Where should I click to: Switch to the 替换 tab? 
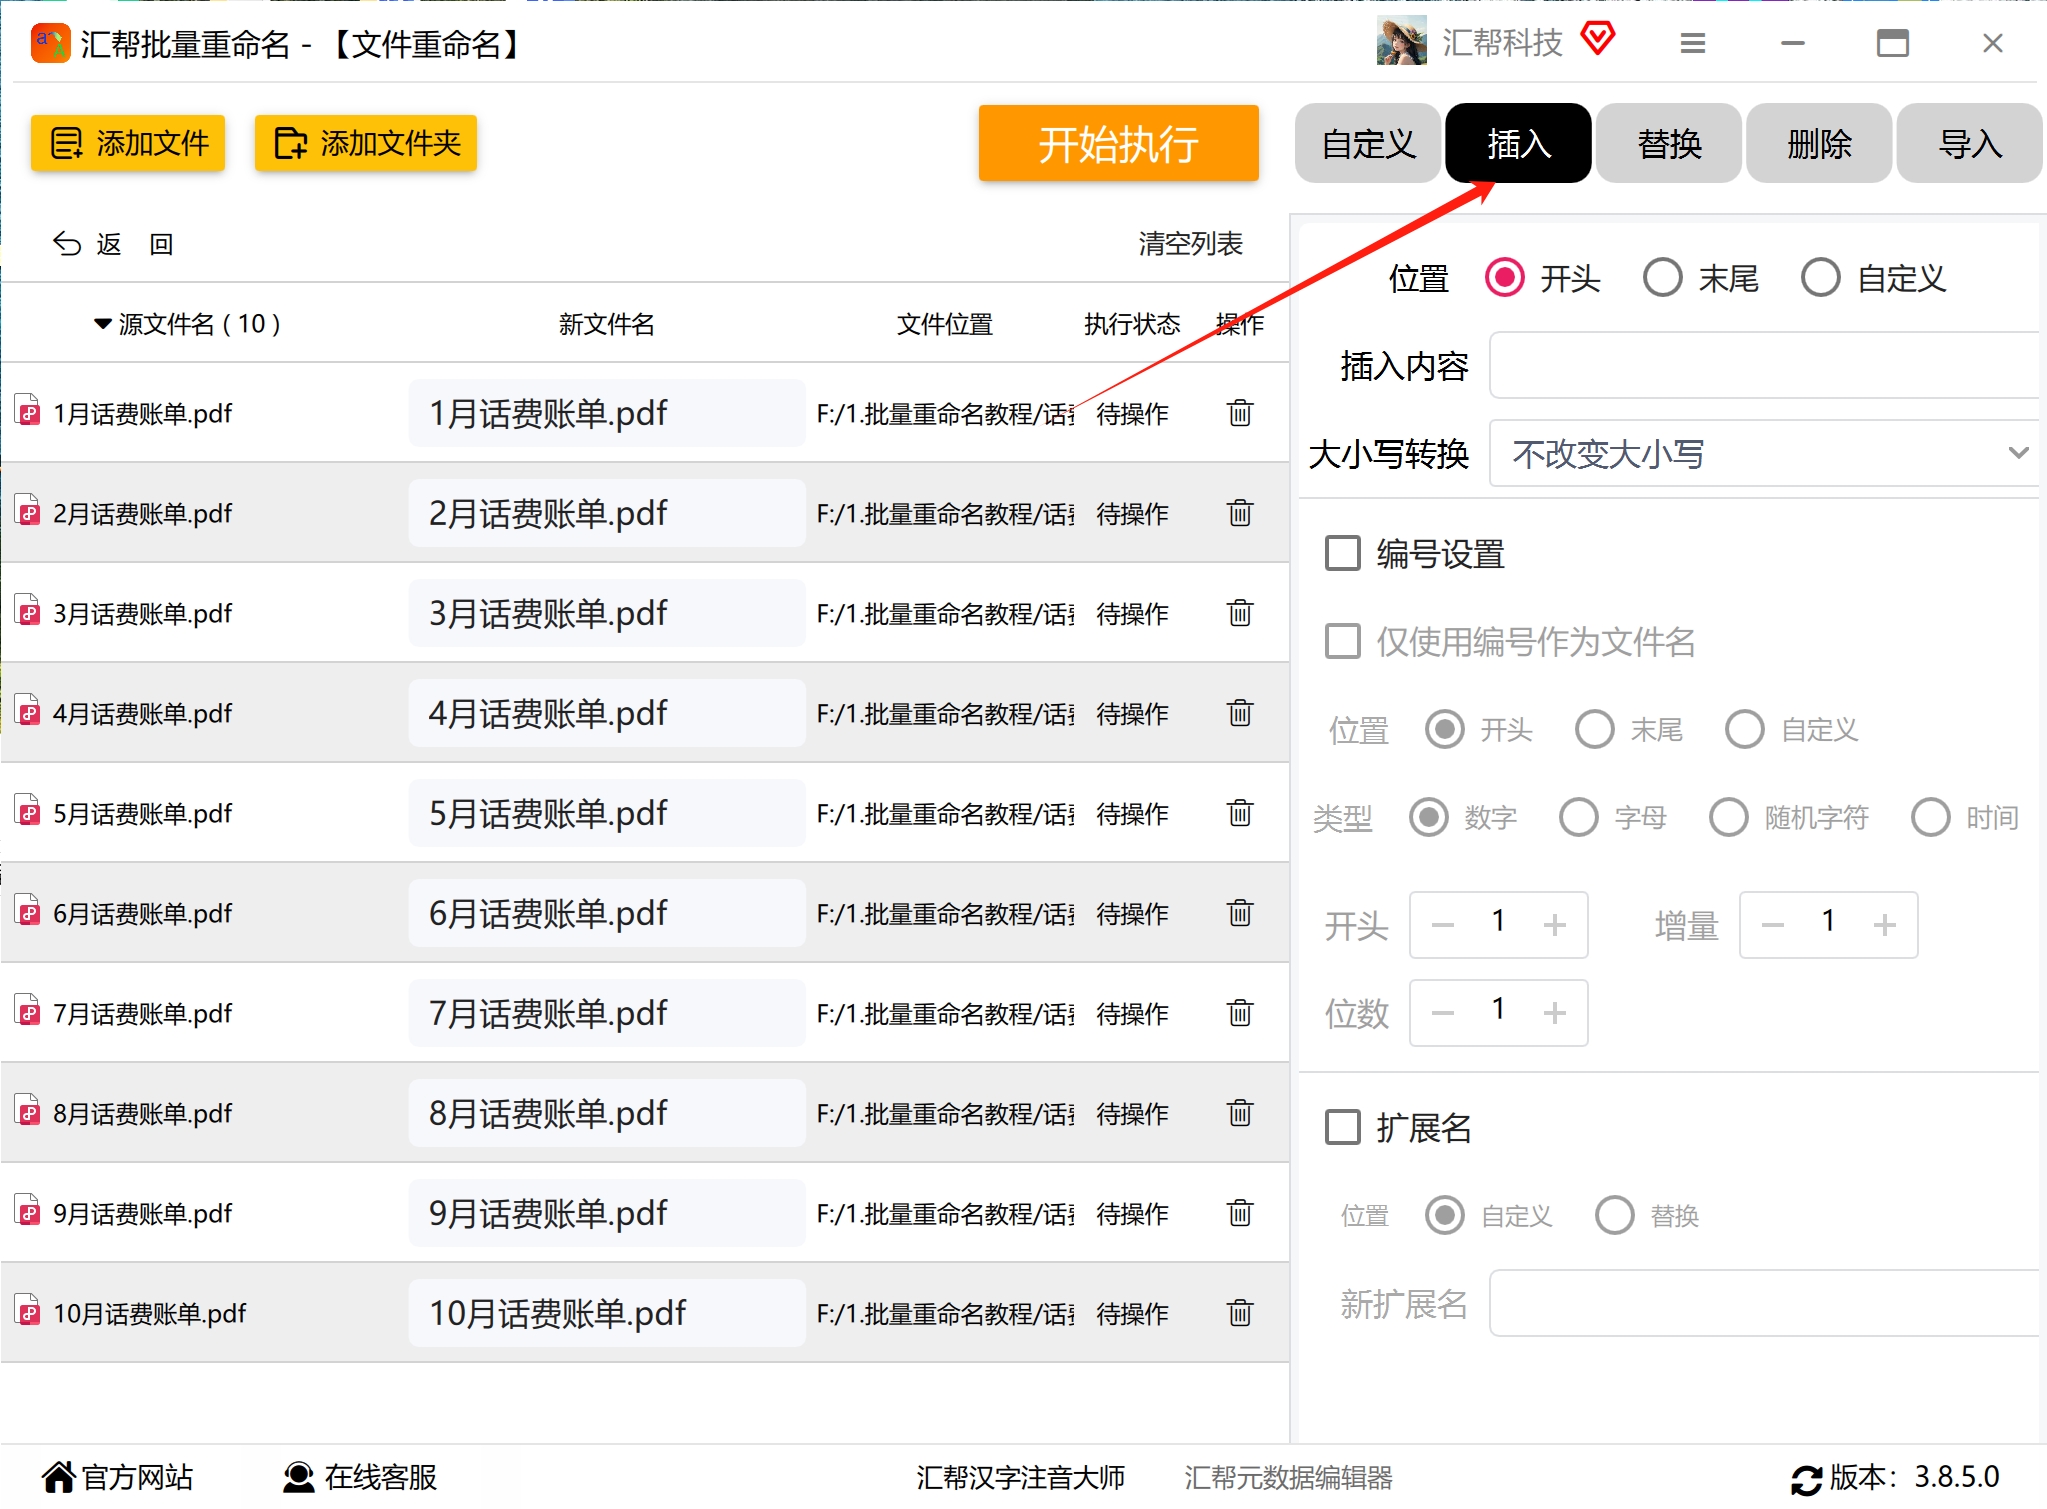(x=1669, y=143)
